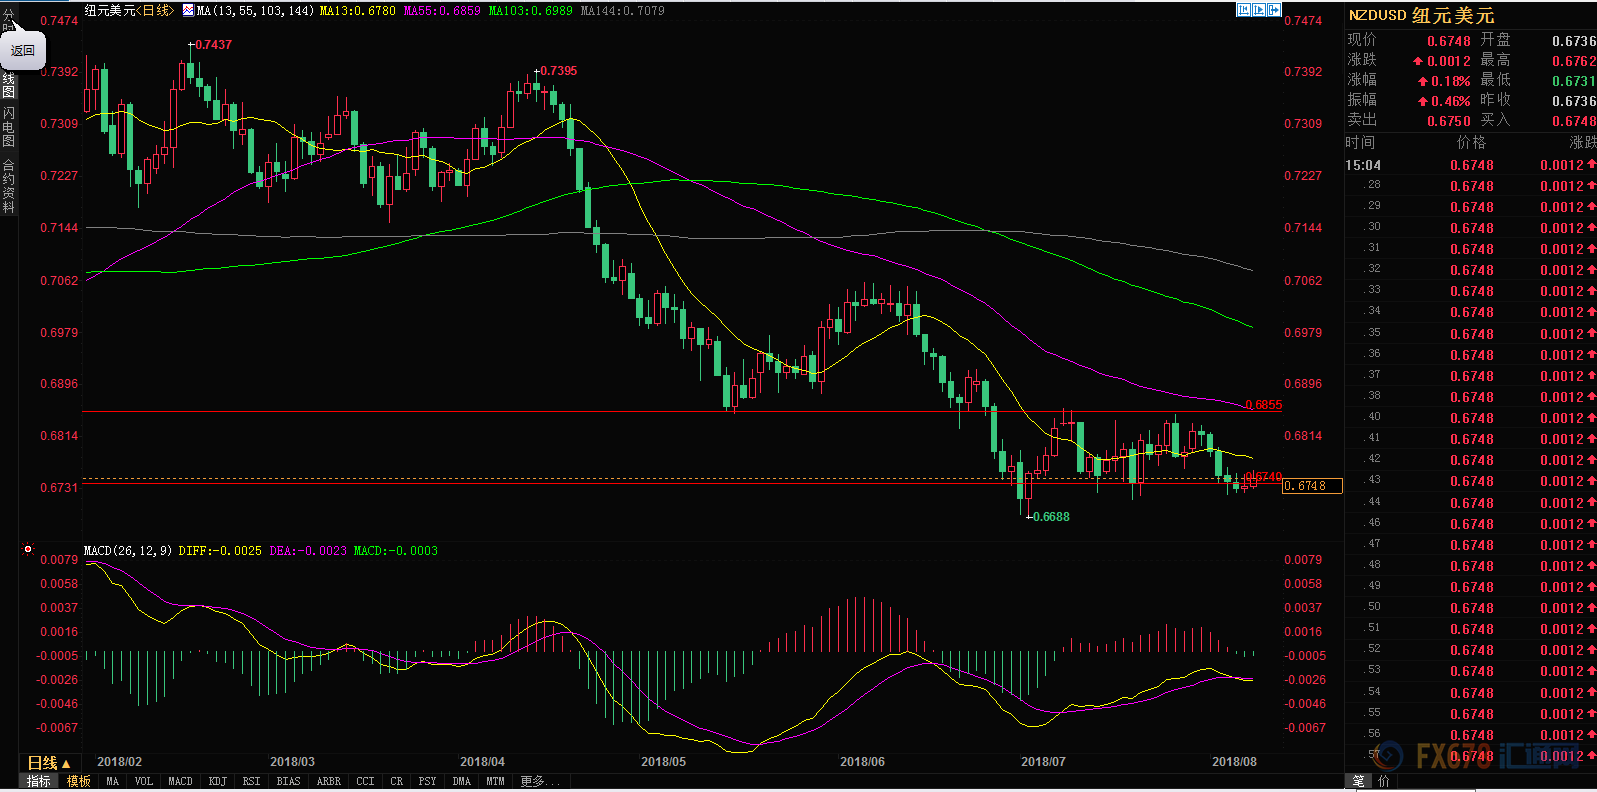Viewport: 1597px width, 792px height.
Task: Click the 0.7395 peak price label
Action: [558, 71]
